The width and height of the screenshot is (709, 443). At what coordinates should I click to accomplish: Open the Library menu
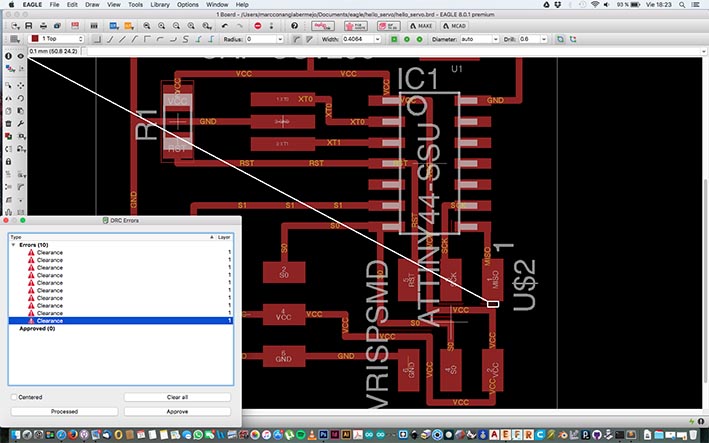(x=160, y=5)
